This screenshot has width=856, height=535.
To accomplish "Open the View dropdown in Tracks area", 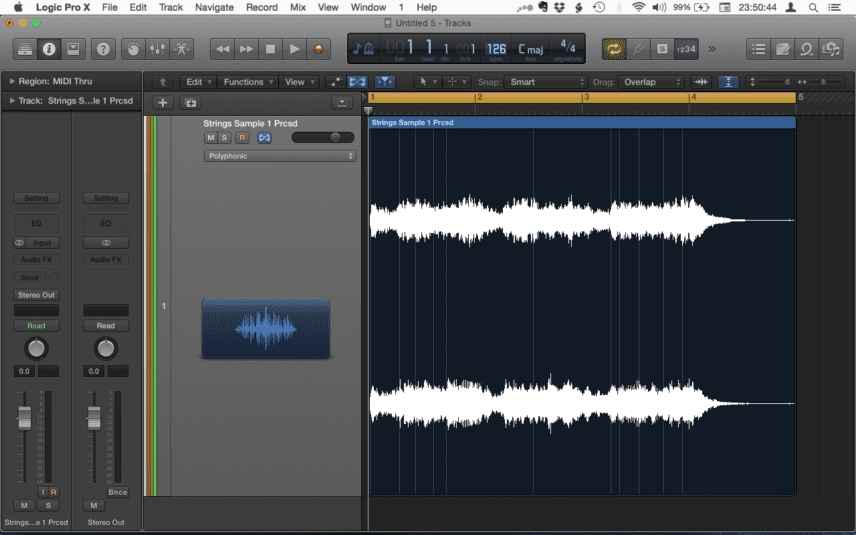I will (299, 82).
